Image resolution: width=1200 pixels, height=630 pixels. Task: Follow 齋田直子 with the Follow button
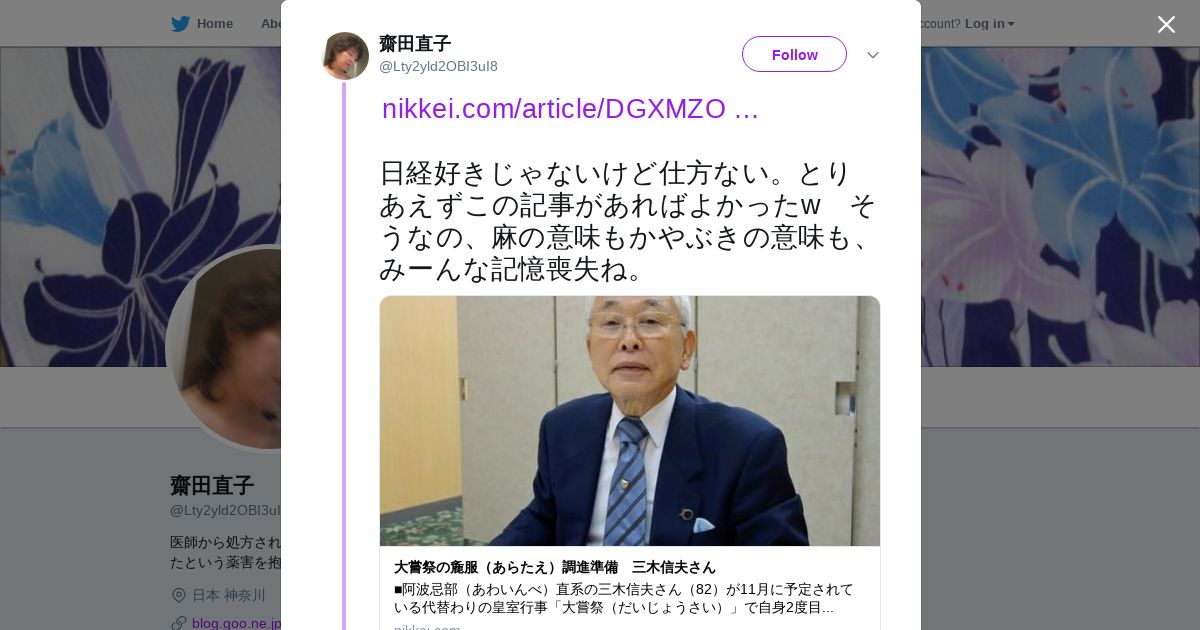794,54
